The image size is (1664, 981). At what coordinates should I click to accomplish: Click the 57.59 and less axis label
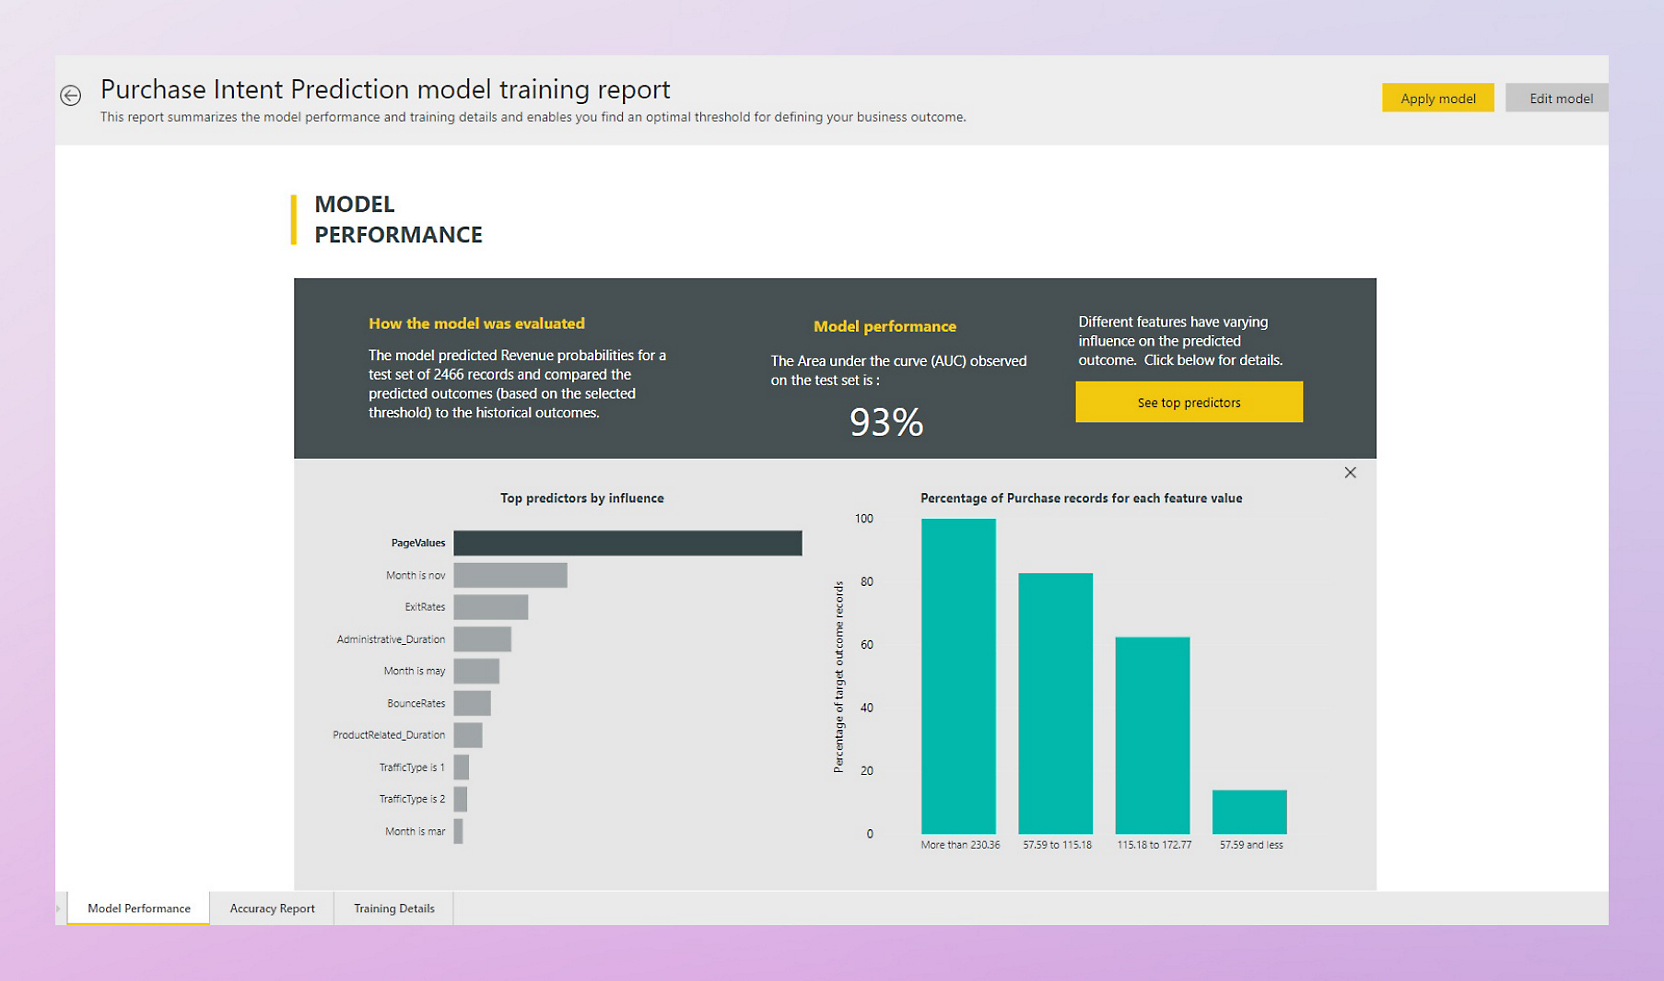1251,845
